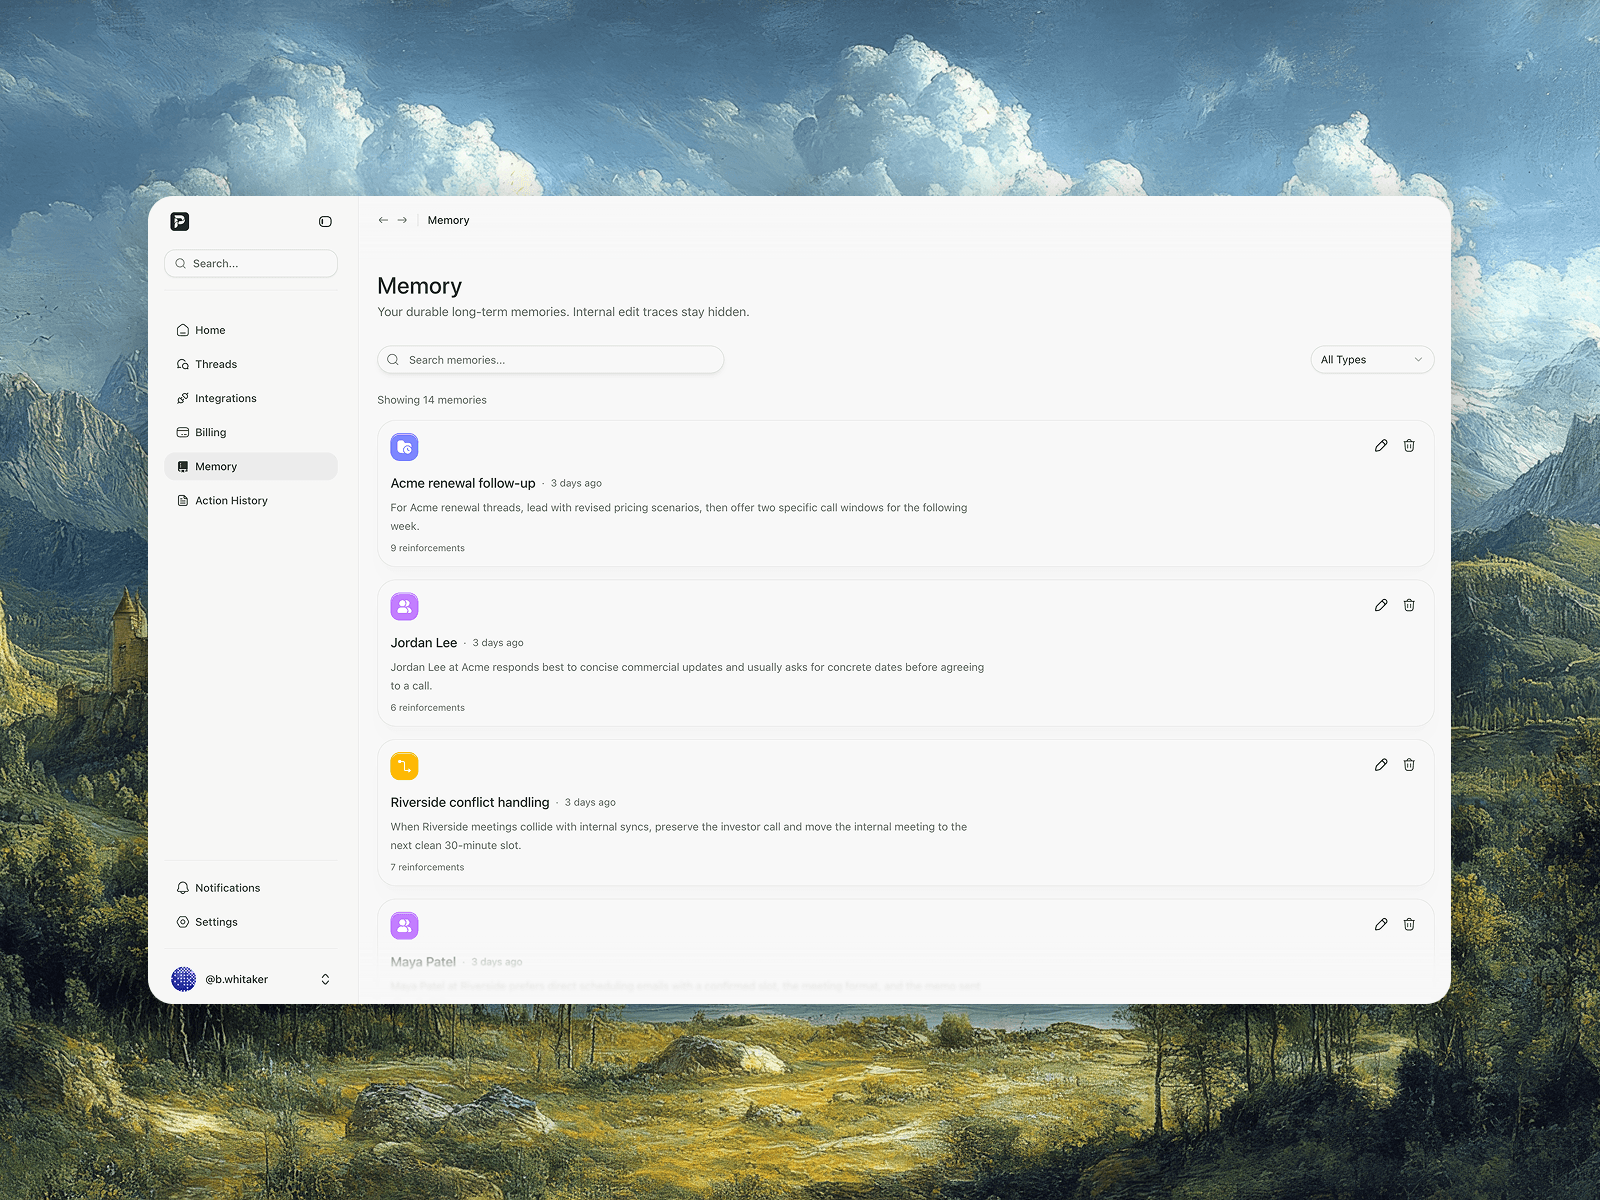The image size is (1600, 1200).
Task: Click the 7 reinforcements label
Action: (x=427, y=867)
